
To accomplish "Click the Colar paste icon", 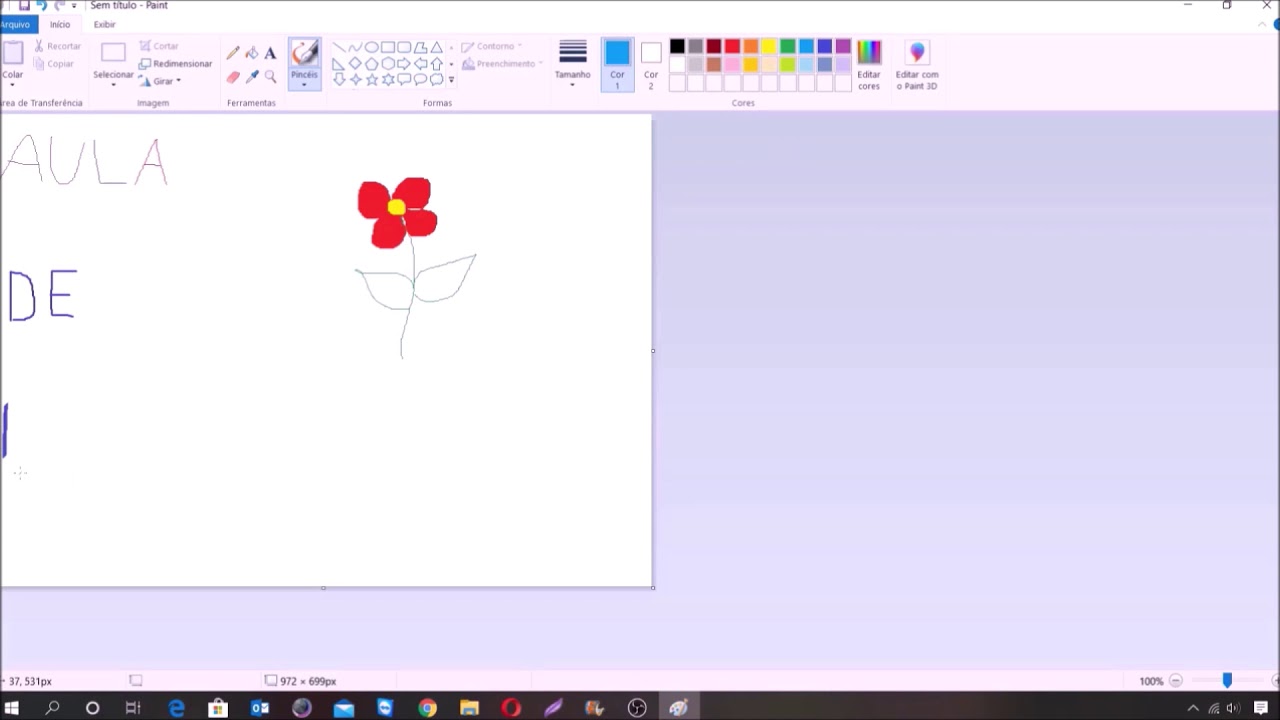I will [x=12, y=53].
